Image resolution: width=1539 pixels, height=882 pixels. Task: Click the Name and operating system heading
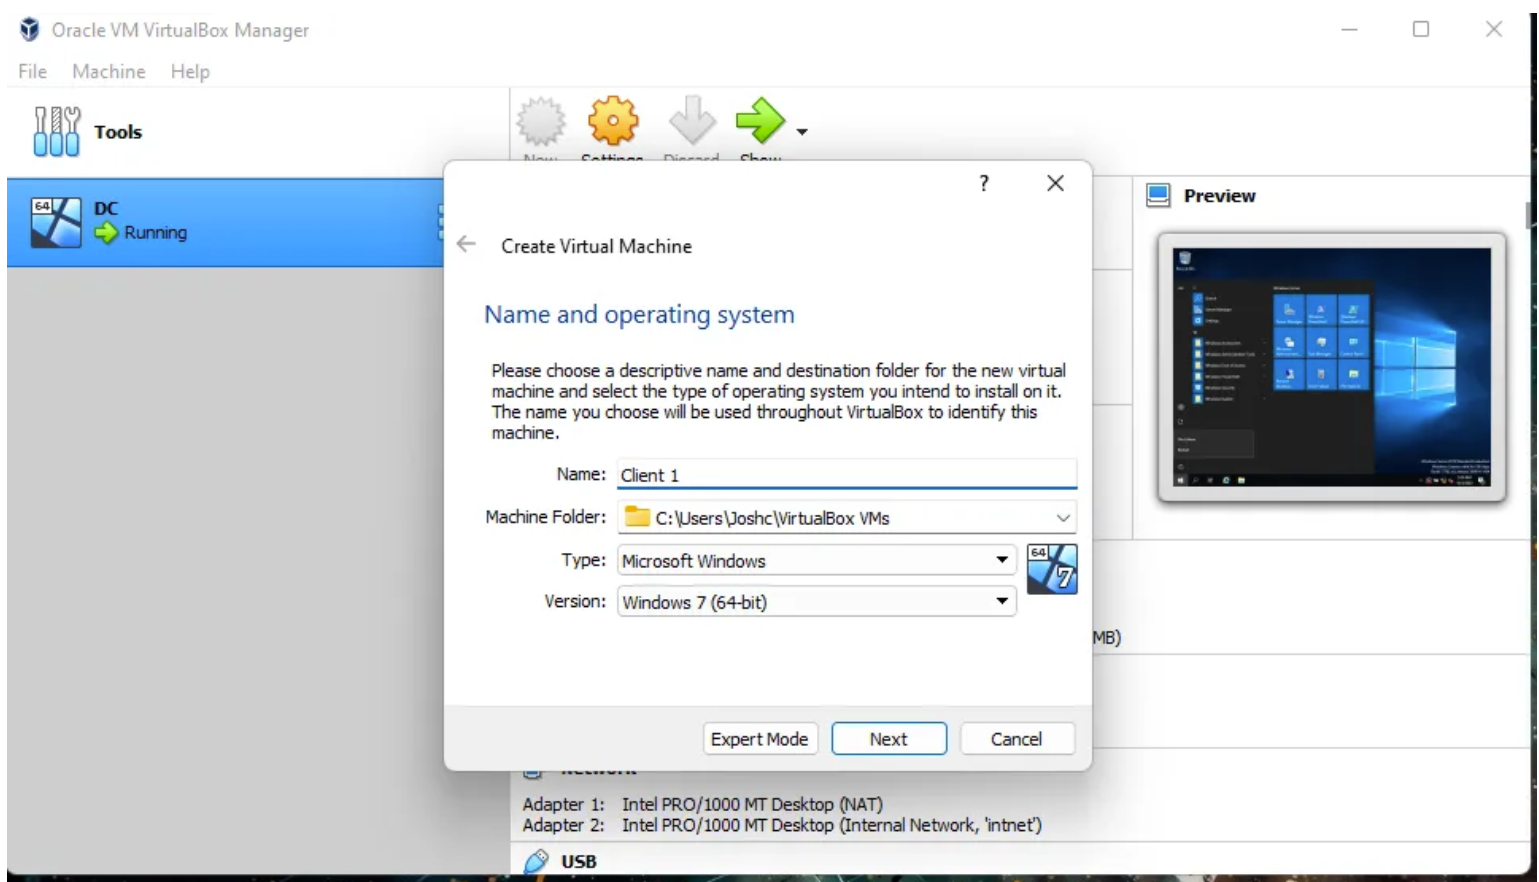[x=640, y=315]
